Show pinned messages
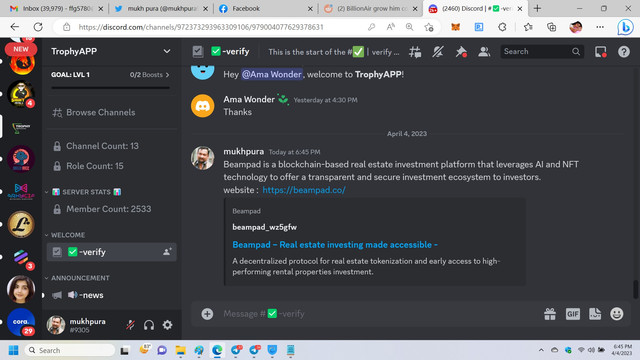640x360 pixels. pos(461,52)
